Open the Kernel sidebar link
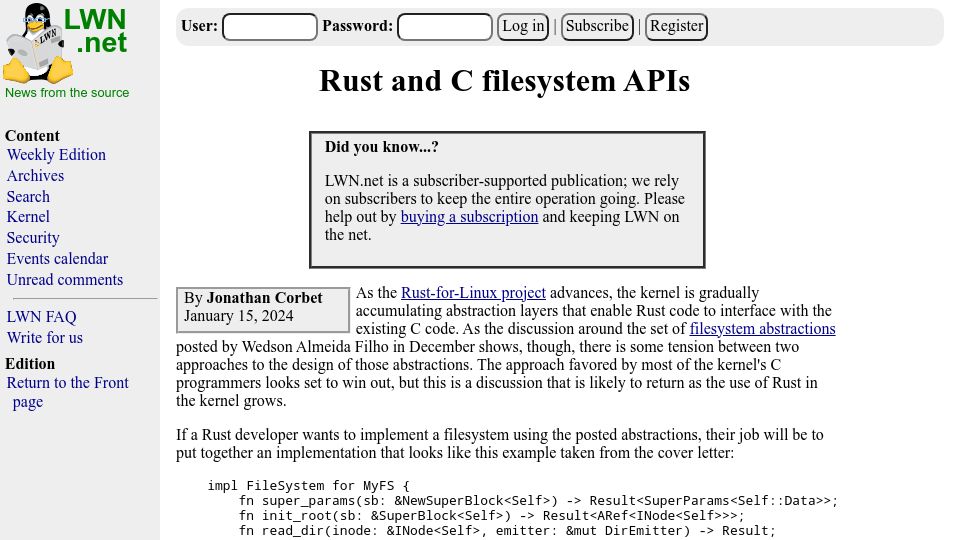960x540 pixels. [x=28, y=217]
